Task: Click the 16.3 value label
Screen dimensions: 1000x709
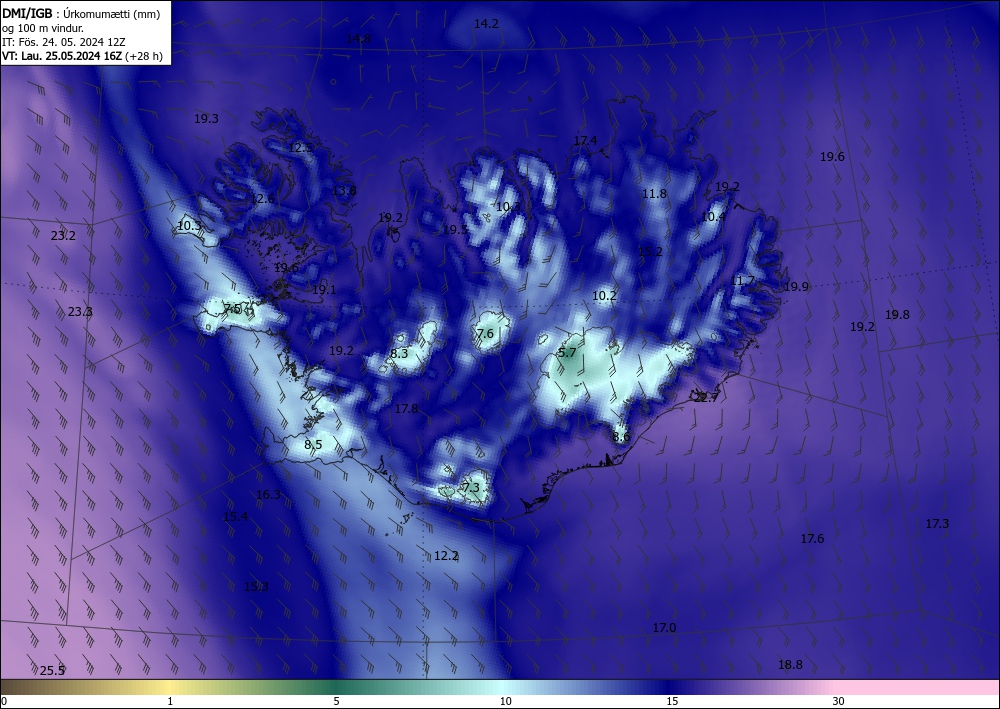Action: coord(268,495)
